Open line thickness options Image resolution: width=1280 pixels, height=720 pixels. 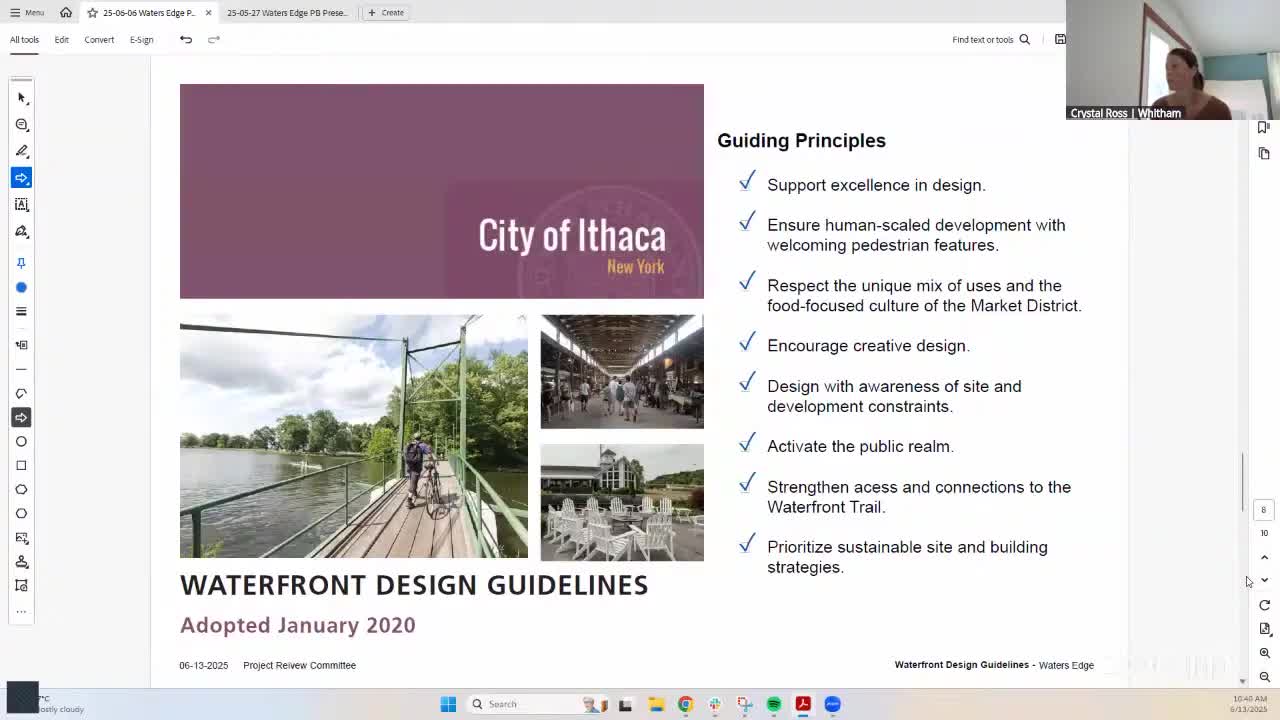[x=21, y=311]
